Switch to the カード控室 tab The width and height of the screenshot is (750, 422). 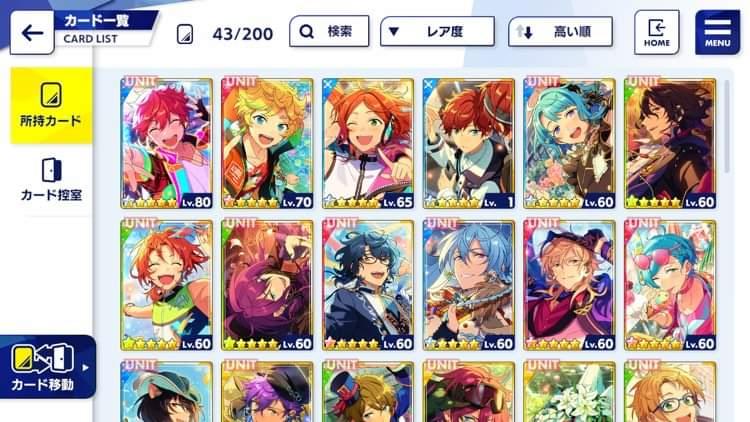click(51, 180)
